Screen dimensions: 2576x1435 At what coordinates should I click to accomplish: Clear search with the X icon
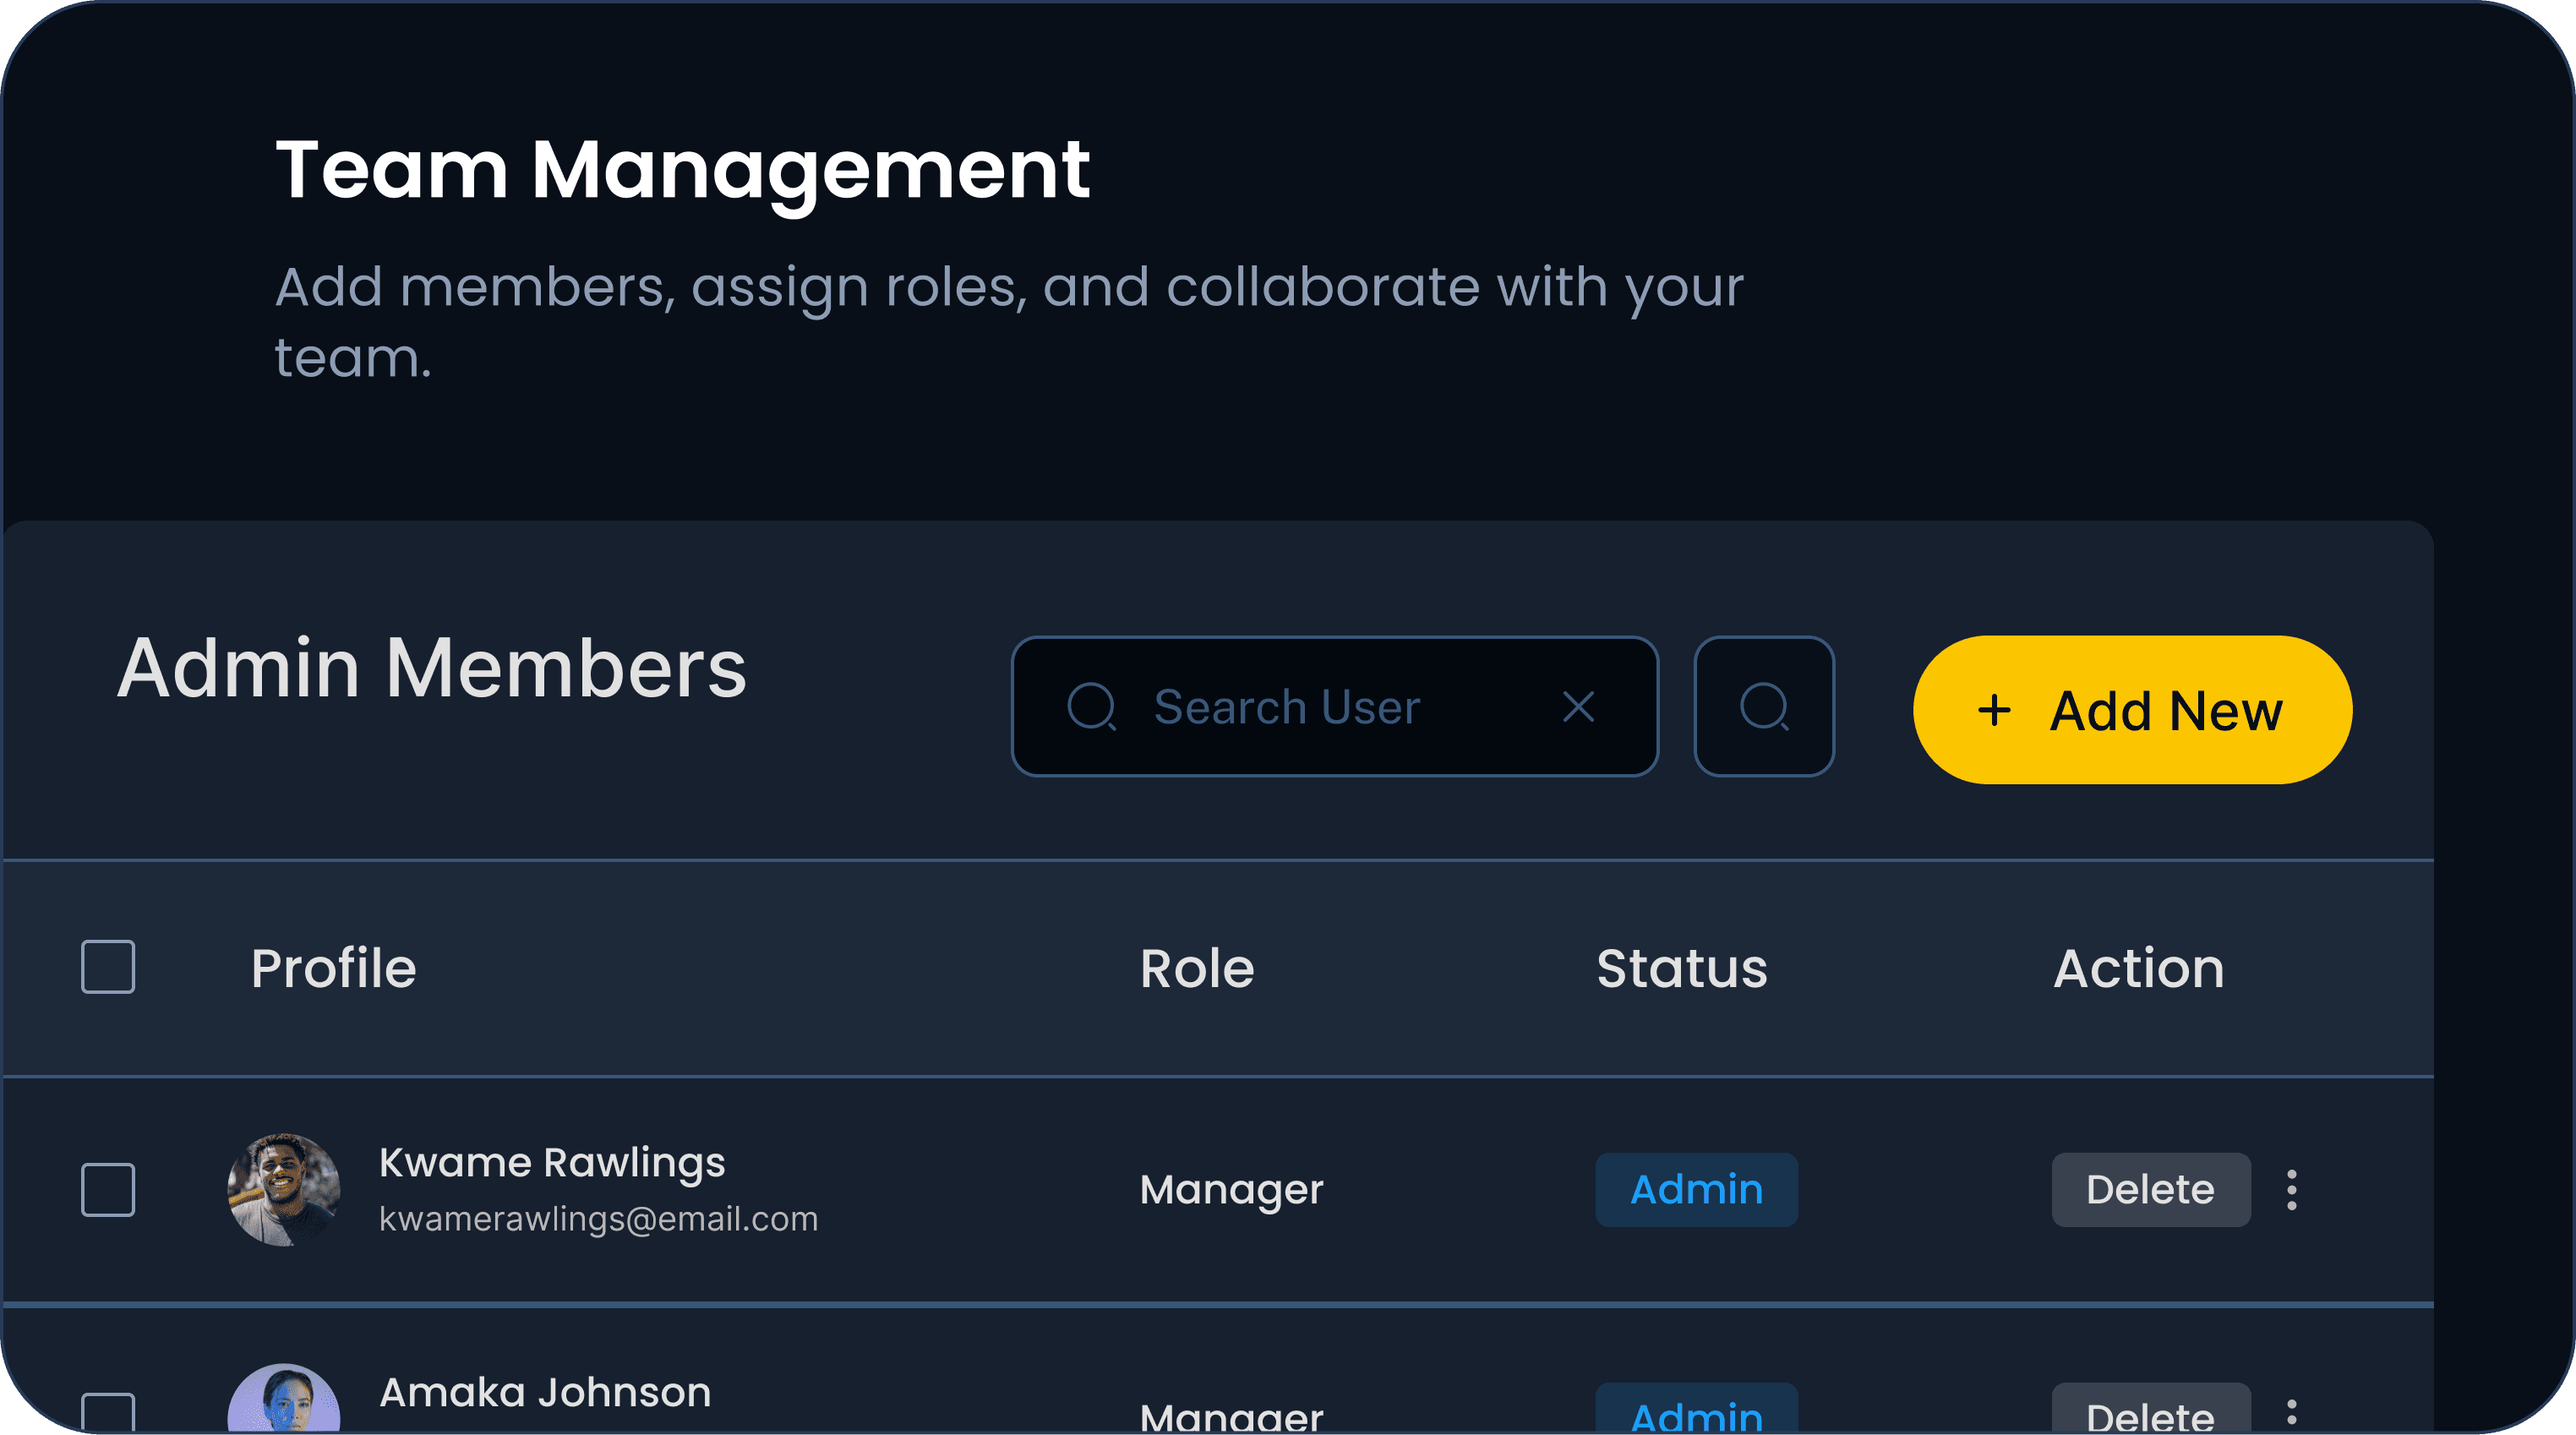[x=1578, y=707]
